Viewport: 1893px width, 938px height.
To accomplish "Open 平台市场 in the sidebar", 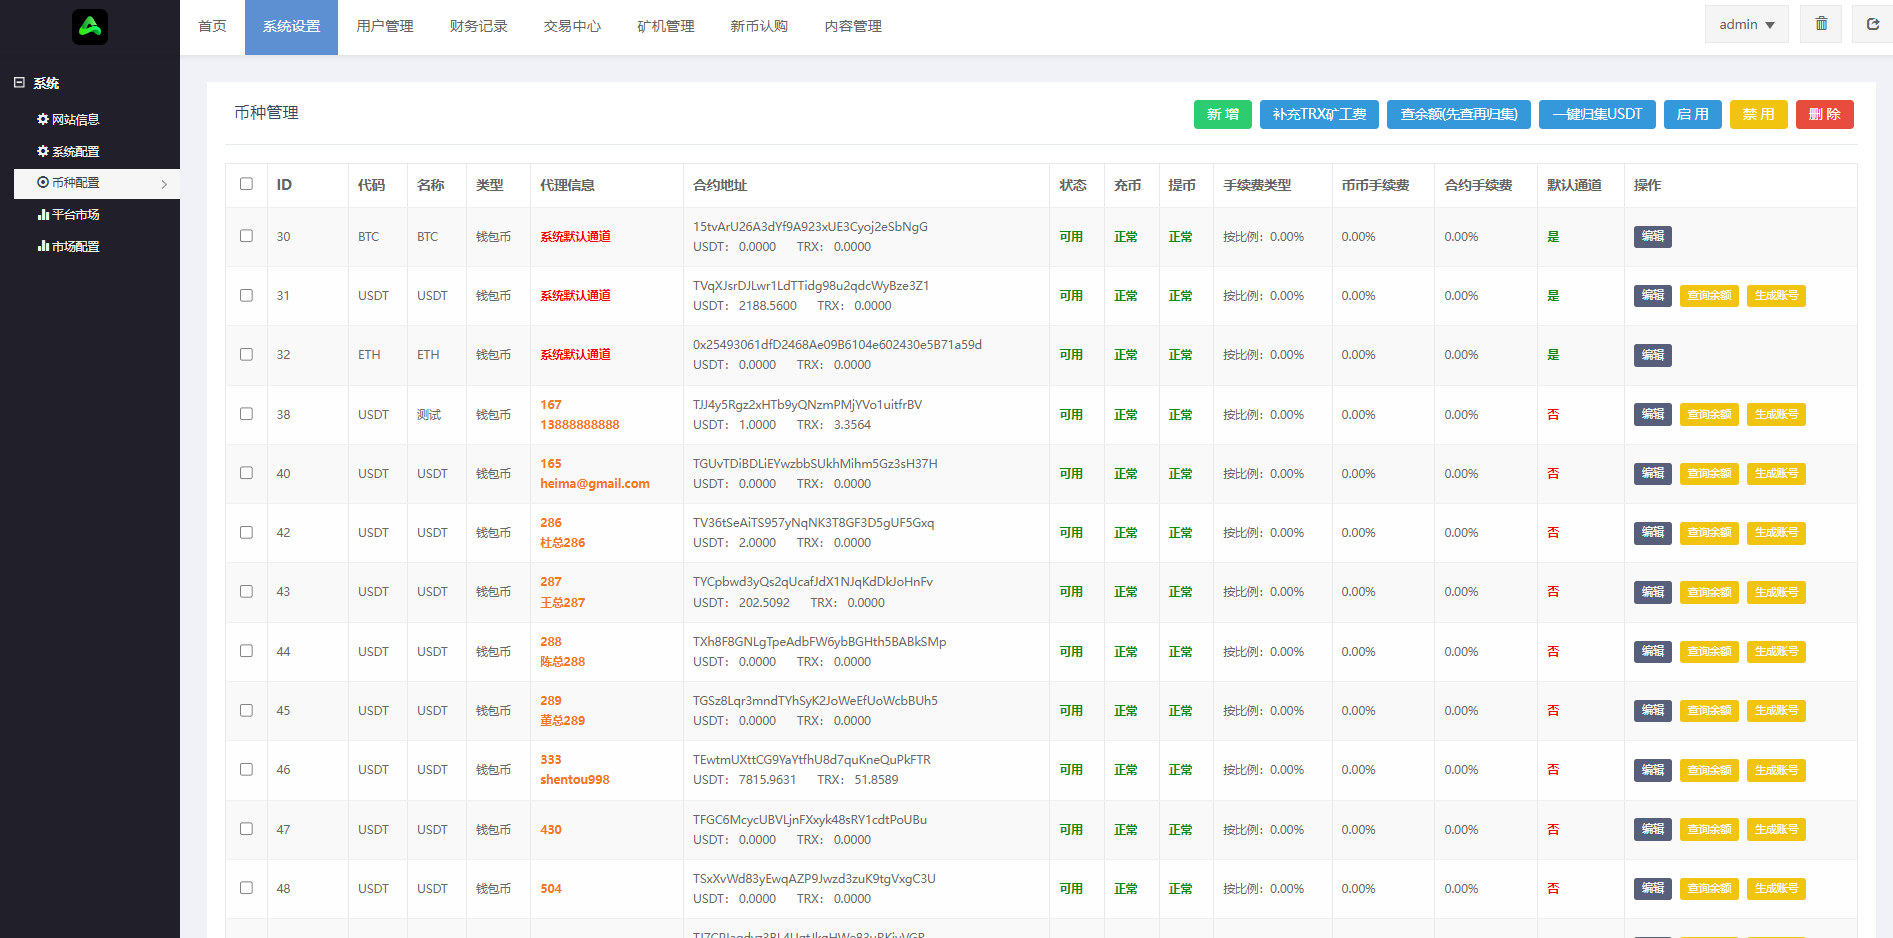I will click(76, 214).
